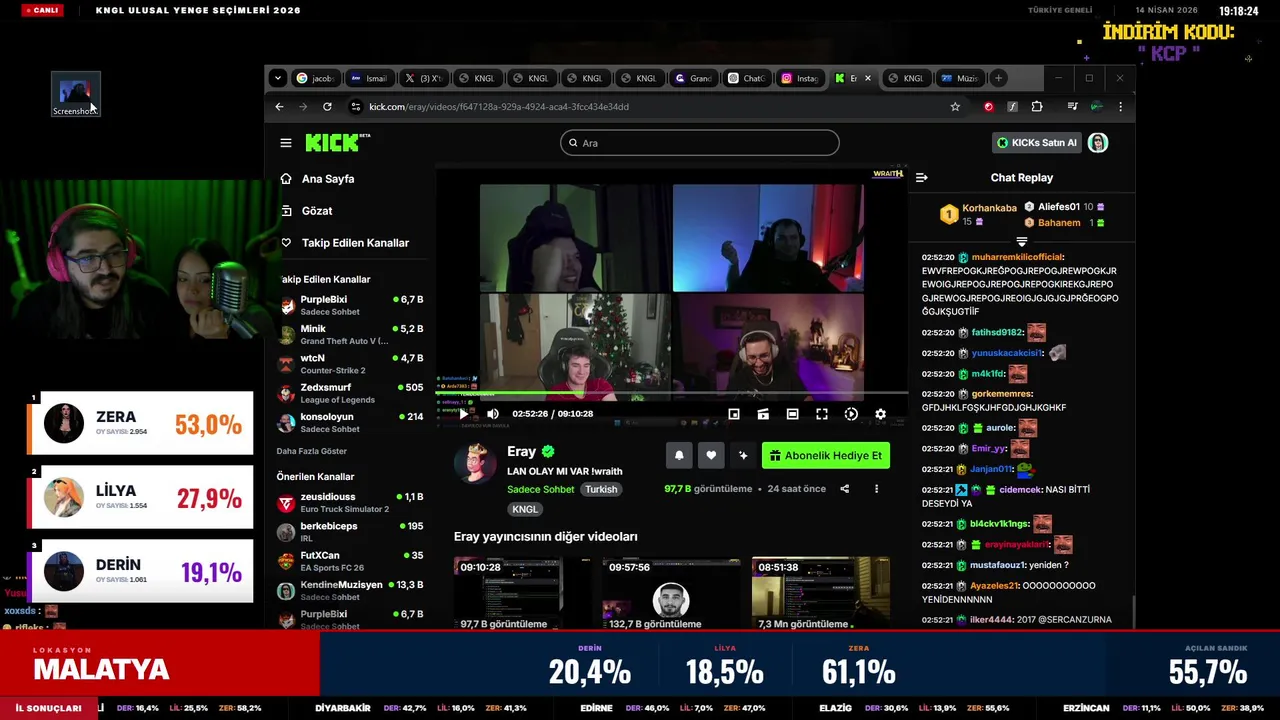Open the Kick hamburger menu

tap(286, 143)
